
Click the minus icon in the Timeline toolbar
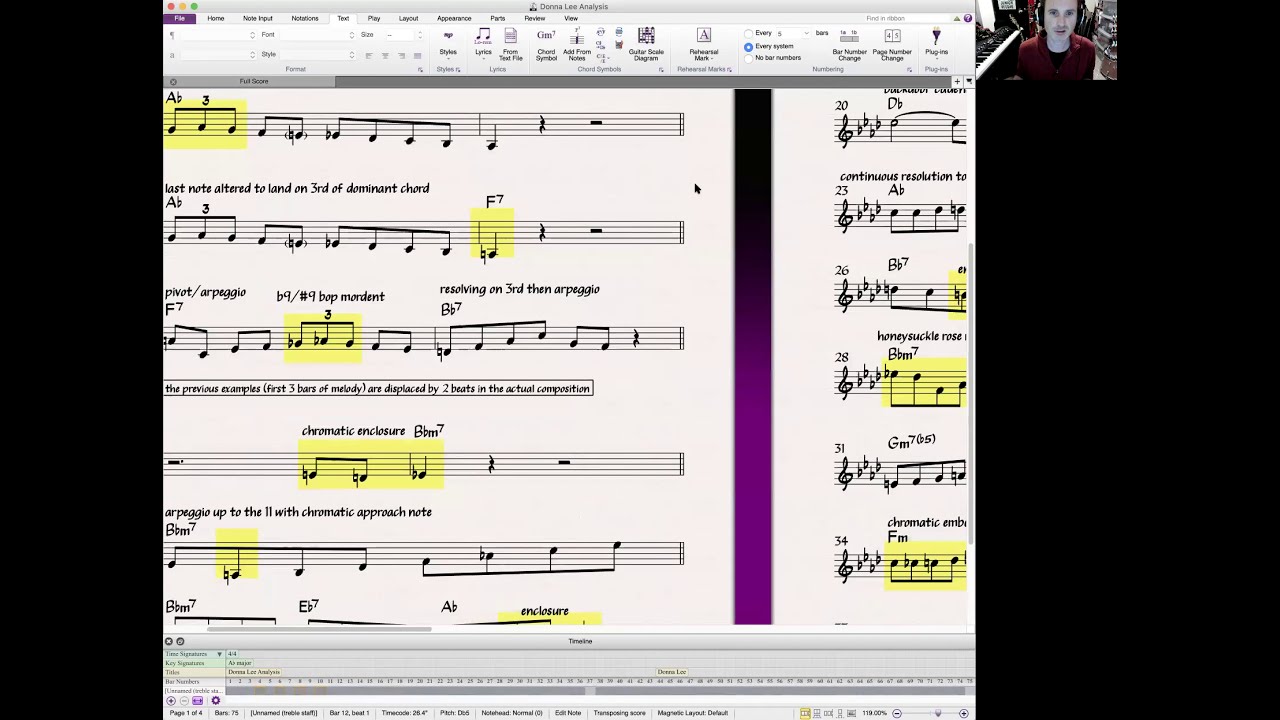click(x=184, y=701)
